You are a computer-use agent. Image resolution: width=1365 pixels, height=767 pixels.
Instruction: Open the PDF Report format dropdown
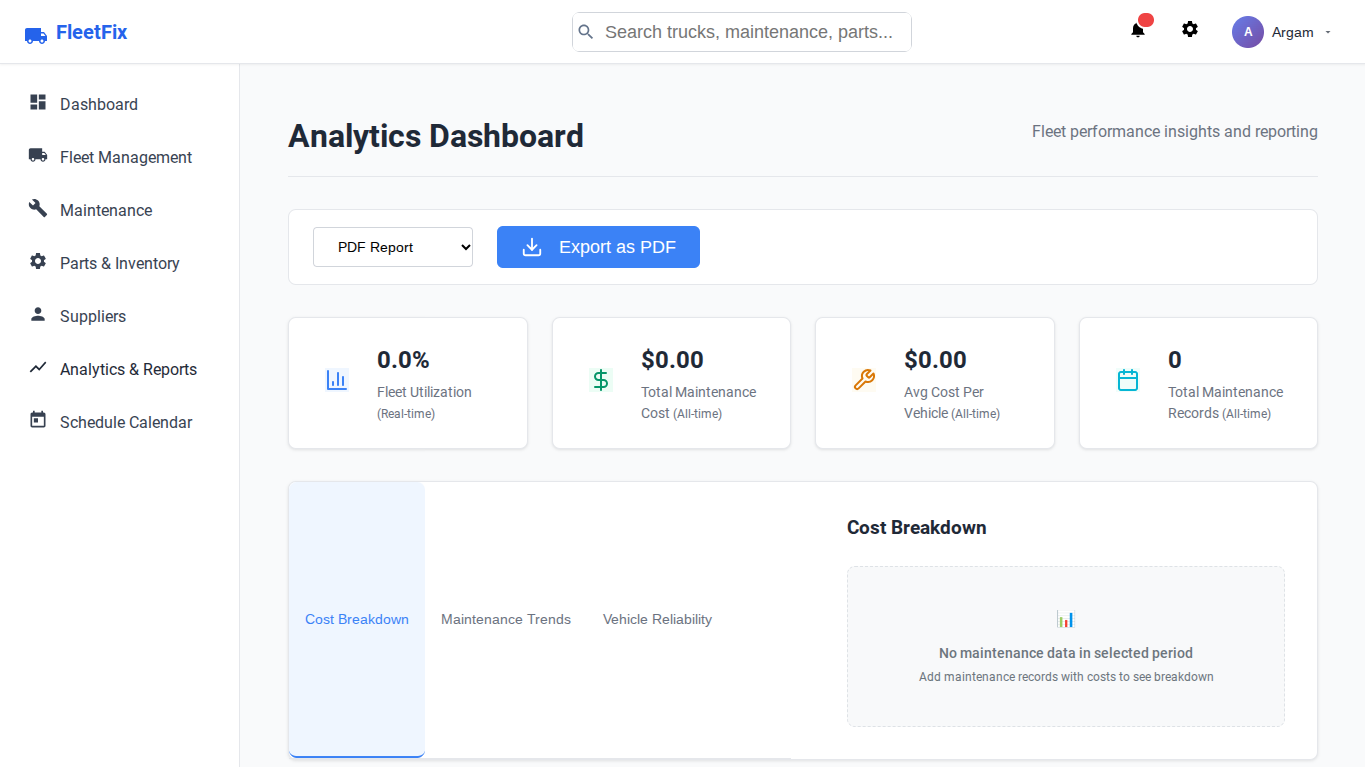[x=392, y=246]
